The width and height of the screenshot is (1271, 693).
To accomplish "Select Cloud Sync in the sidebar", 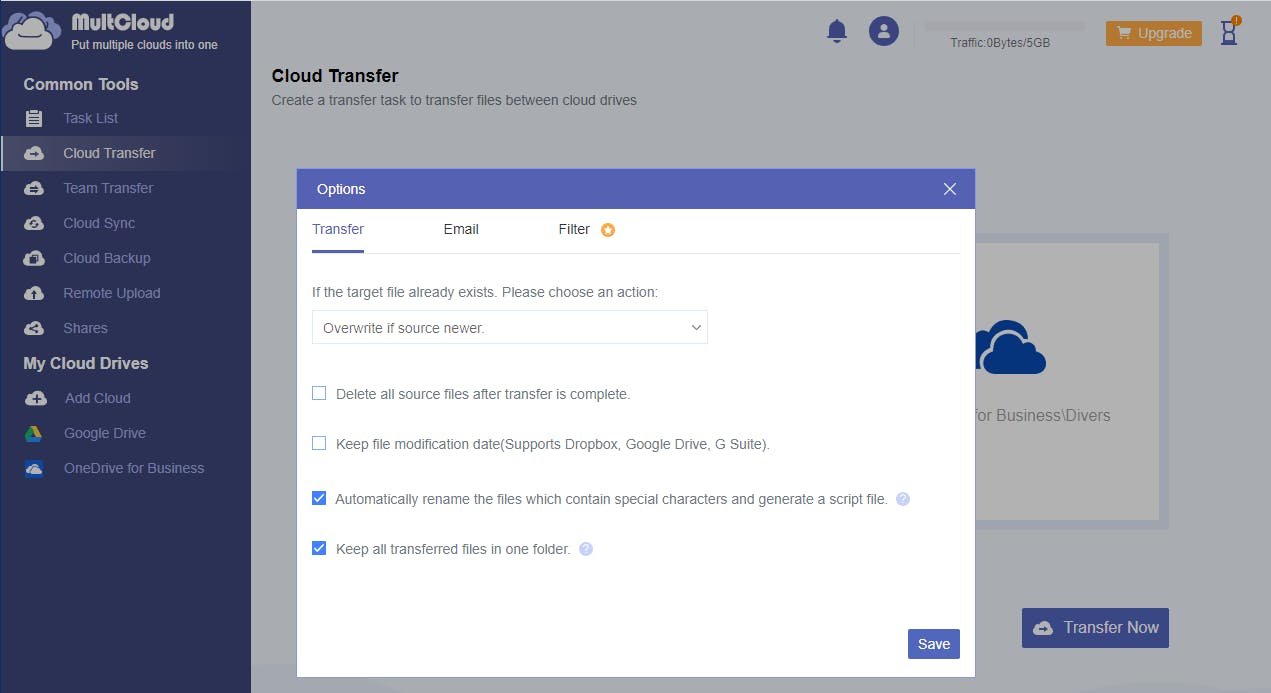I will coord(98,223).
